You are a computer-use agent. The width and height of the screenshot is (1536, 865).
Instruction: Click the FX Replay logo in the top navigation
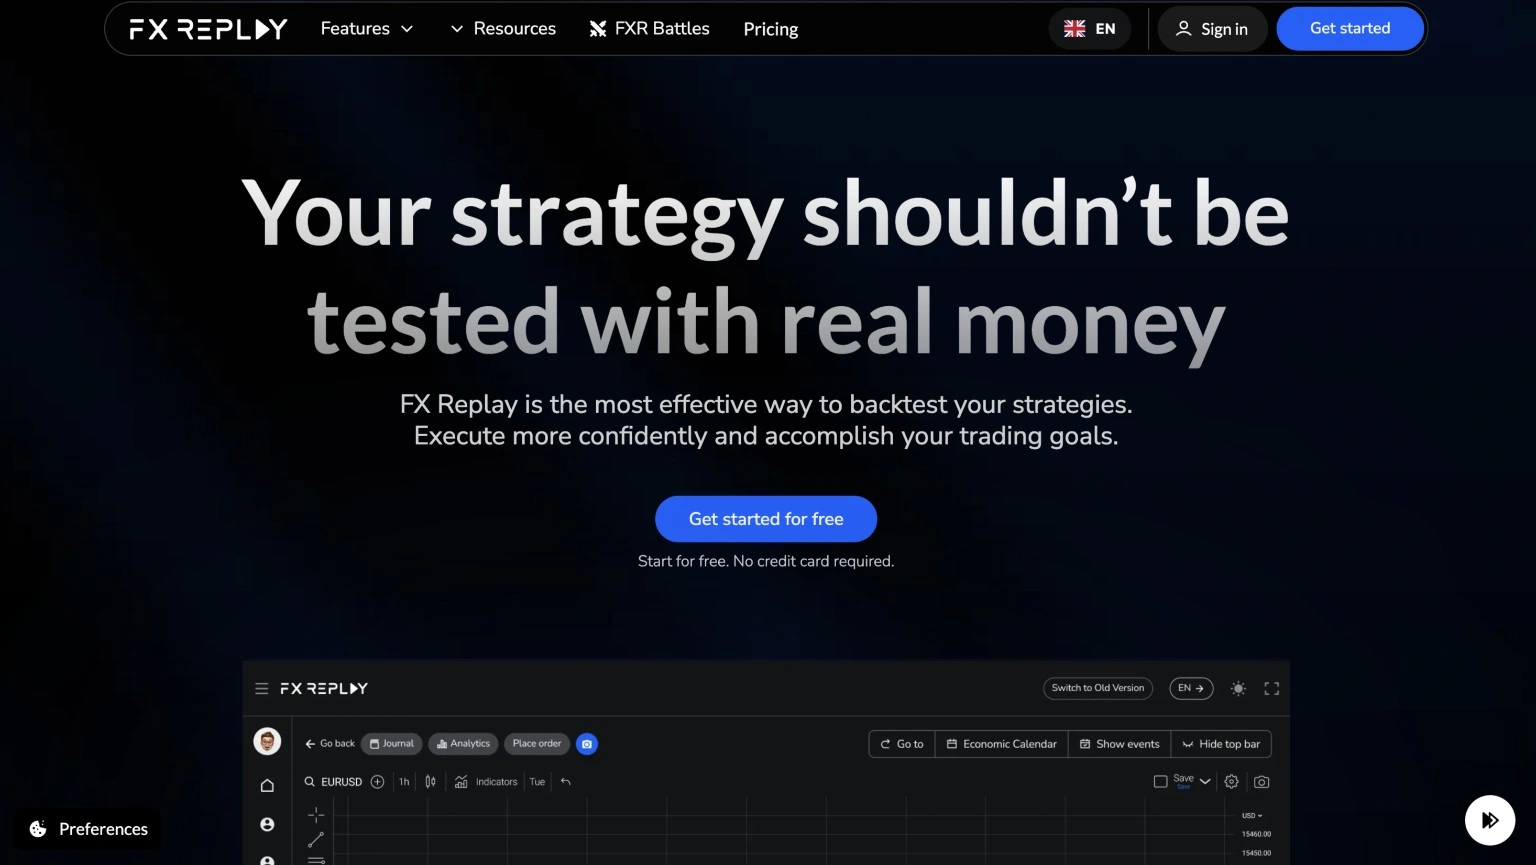(x=208, y=29)
